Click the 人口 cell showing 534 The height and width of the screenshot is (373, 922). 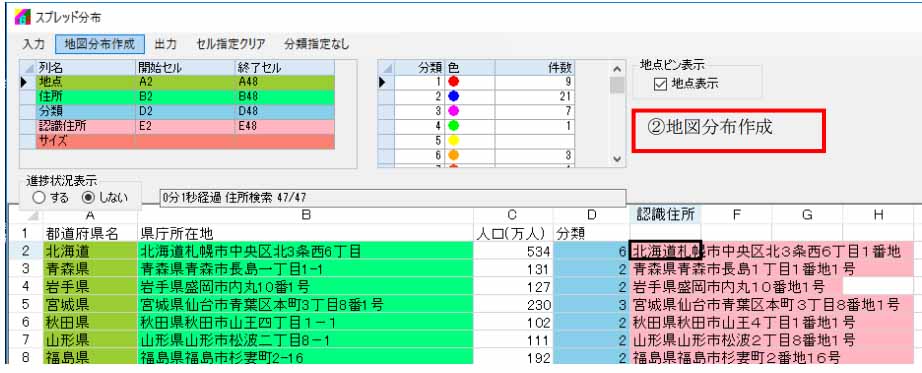pyautogui.click(x=513, y=252)
